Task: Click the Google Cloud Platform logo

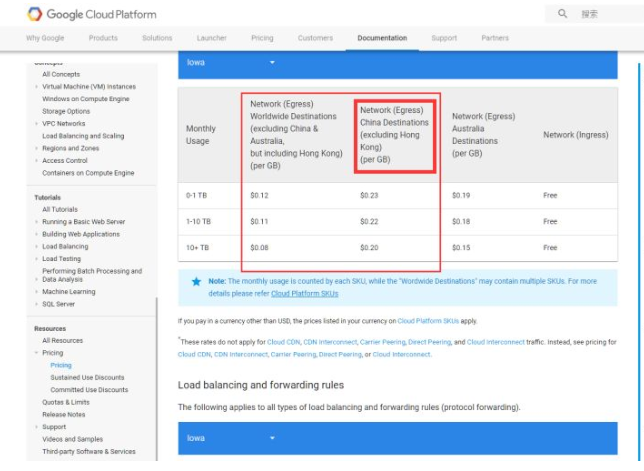Action: (x=92, y=14)
